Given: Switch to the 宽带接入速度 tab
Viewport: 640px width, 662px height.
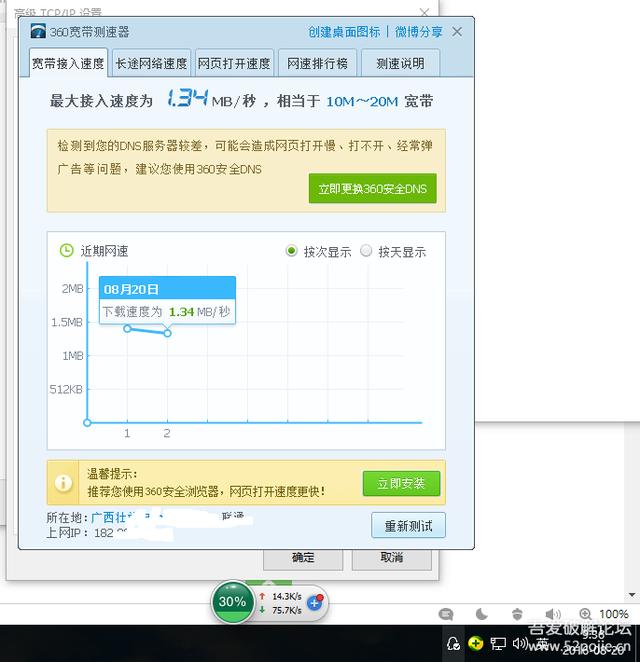Looking at the screenshot, I should (68, 63).
